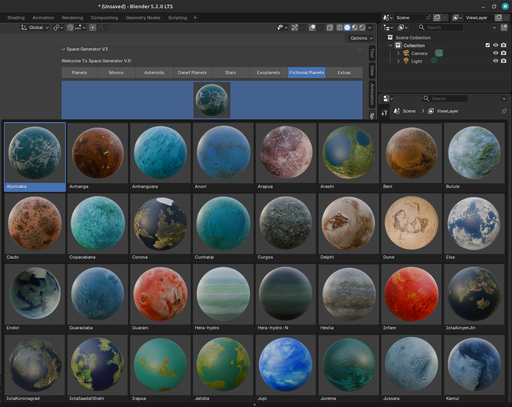Hide Camera in viewport with eye icon
This screenshot has width=512, height=407.
pyautogui.click(x=496, y=53)
